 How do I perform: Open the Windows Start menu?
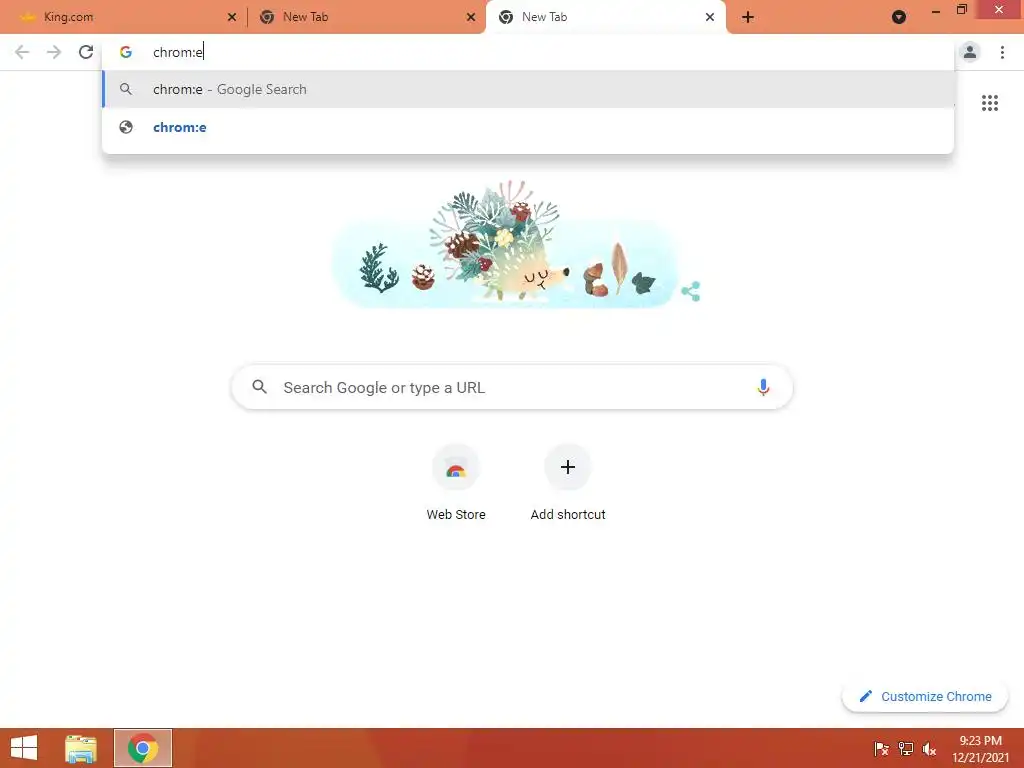pyautogui.click(x=24, y=748)
